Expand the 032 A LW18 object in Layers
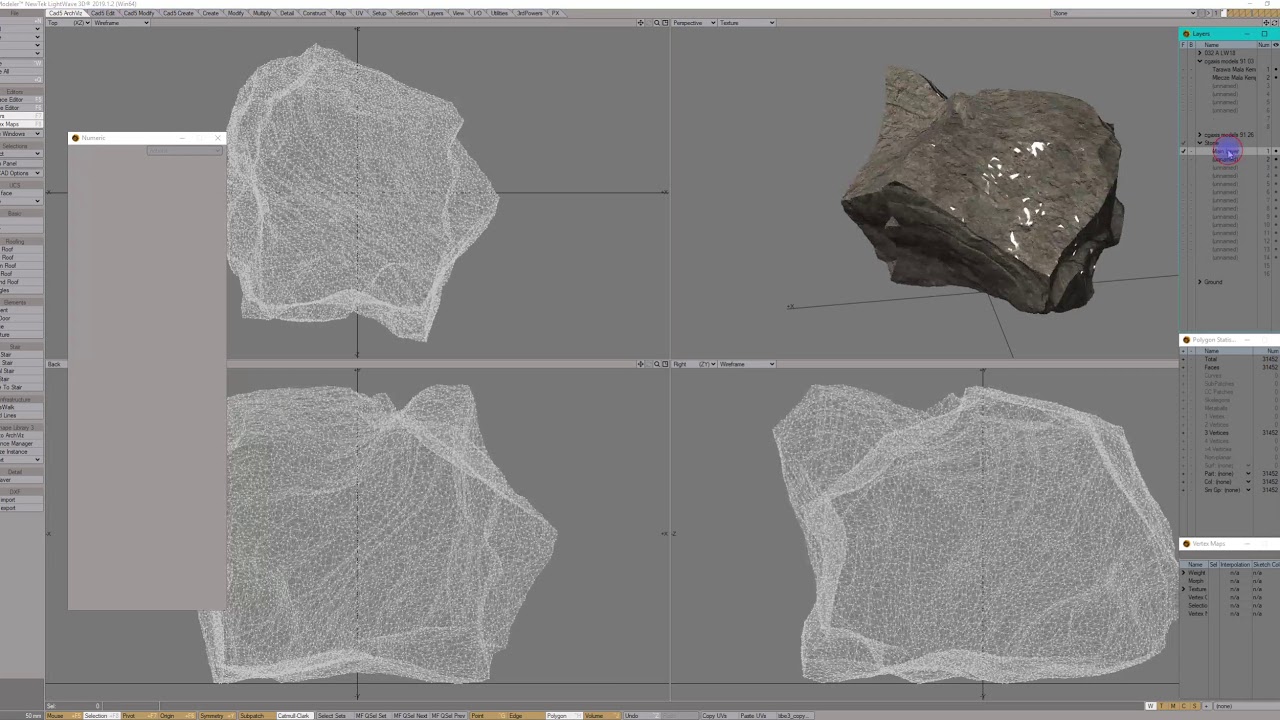The width and height of the screenshot is (1280, 720). coord(1200,53)
